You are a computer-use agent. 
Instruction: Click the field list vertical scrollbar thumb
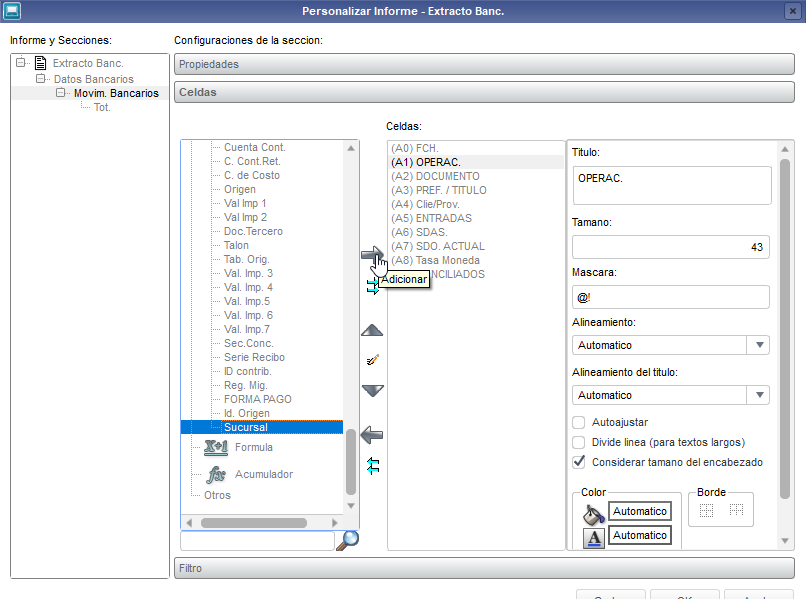point(351,461)
